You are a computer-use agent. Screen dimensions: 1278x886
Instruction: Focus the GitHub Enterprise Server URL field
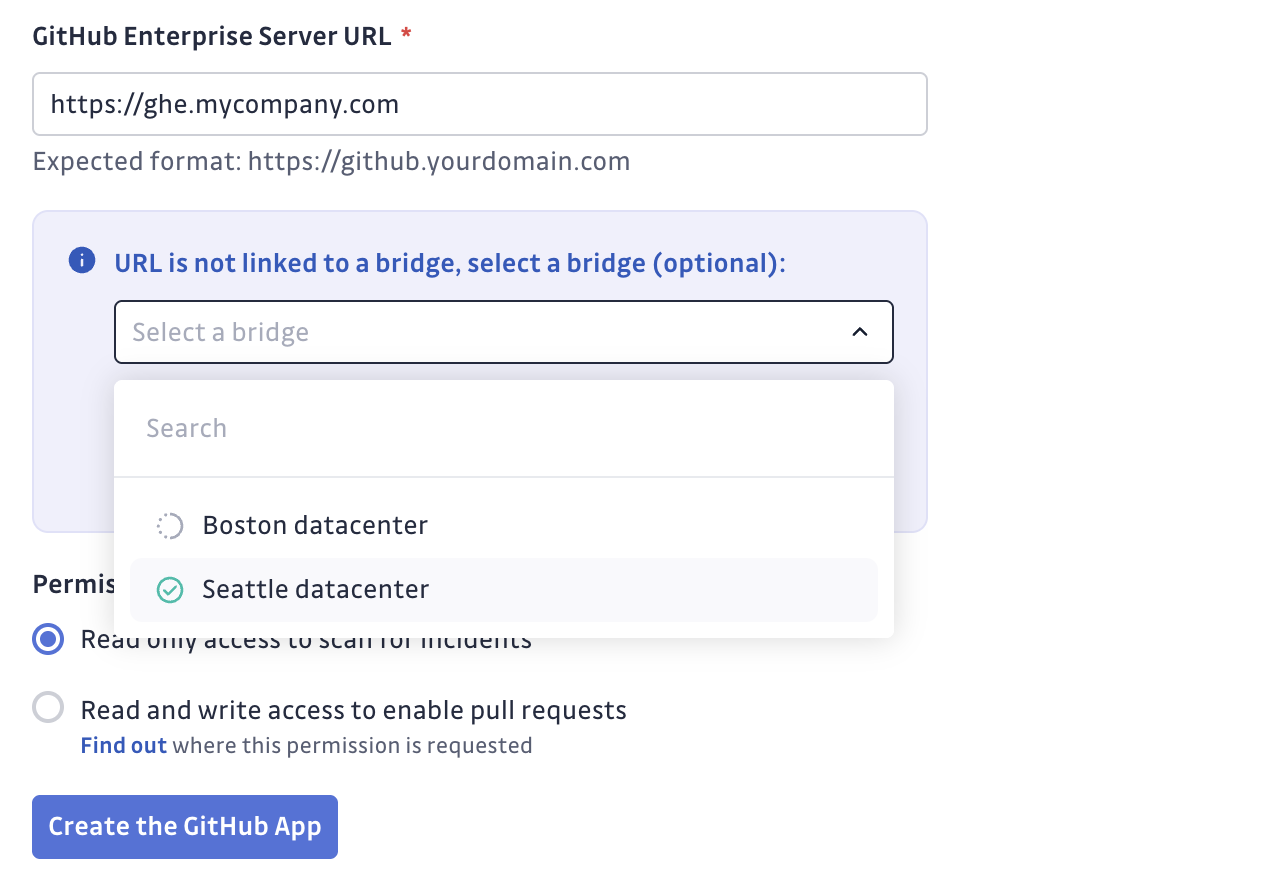pyautogui.click(x=480, y=104)
